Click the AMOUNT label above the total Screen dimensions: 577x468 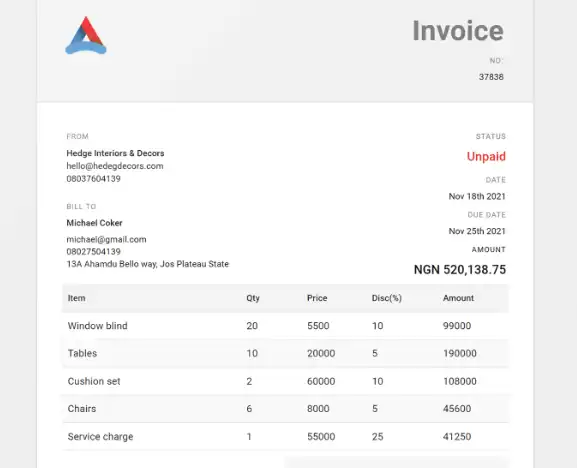coord(489,250)
